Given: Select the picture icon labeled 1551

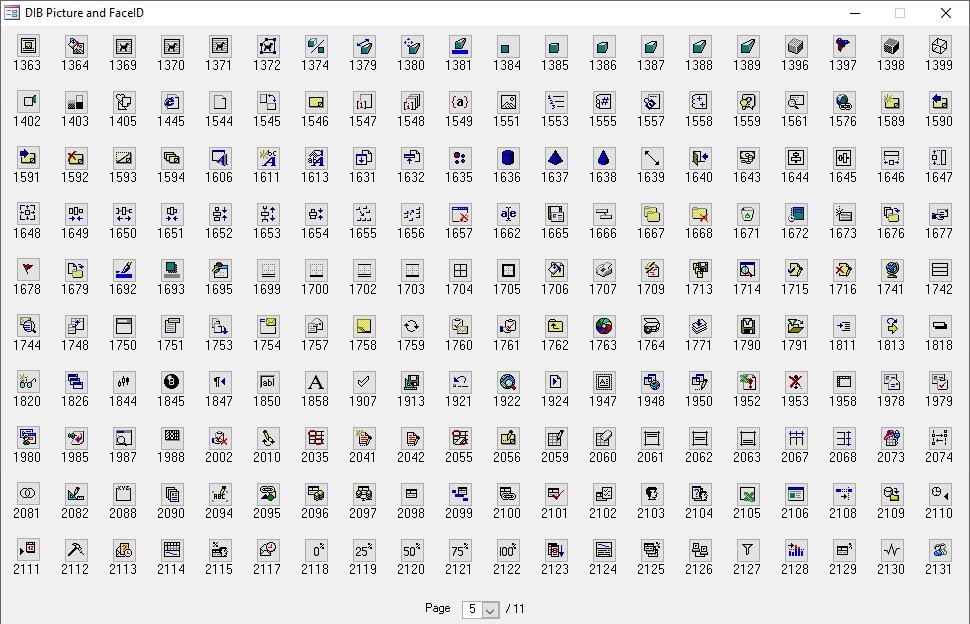Looking at the screenshot, I should point(507,102).
